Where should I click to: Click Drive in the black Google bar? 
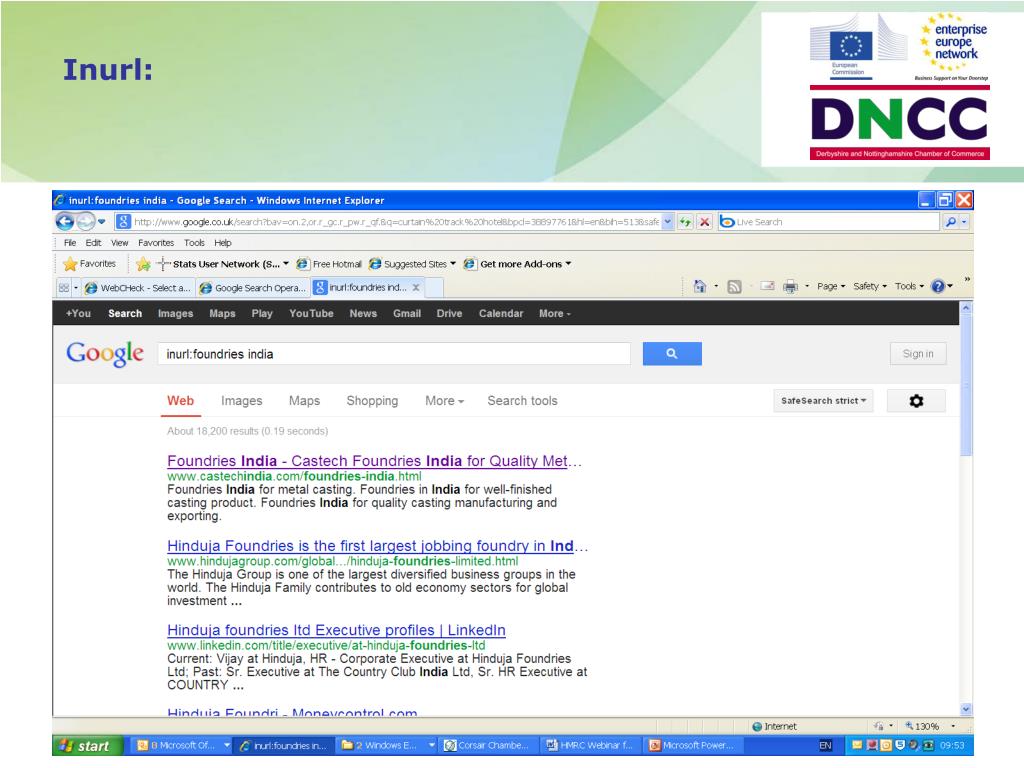coord(449,313)
